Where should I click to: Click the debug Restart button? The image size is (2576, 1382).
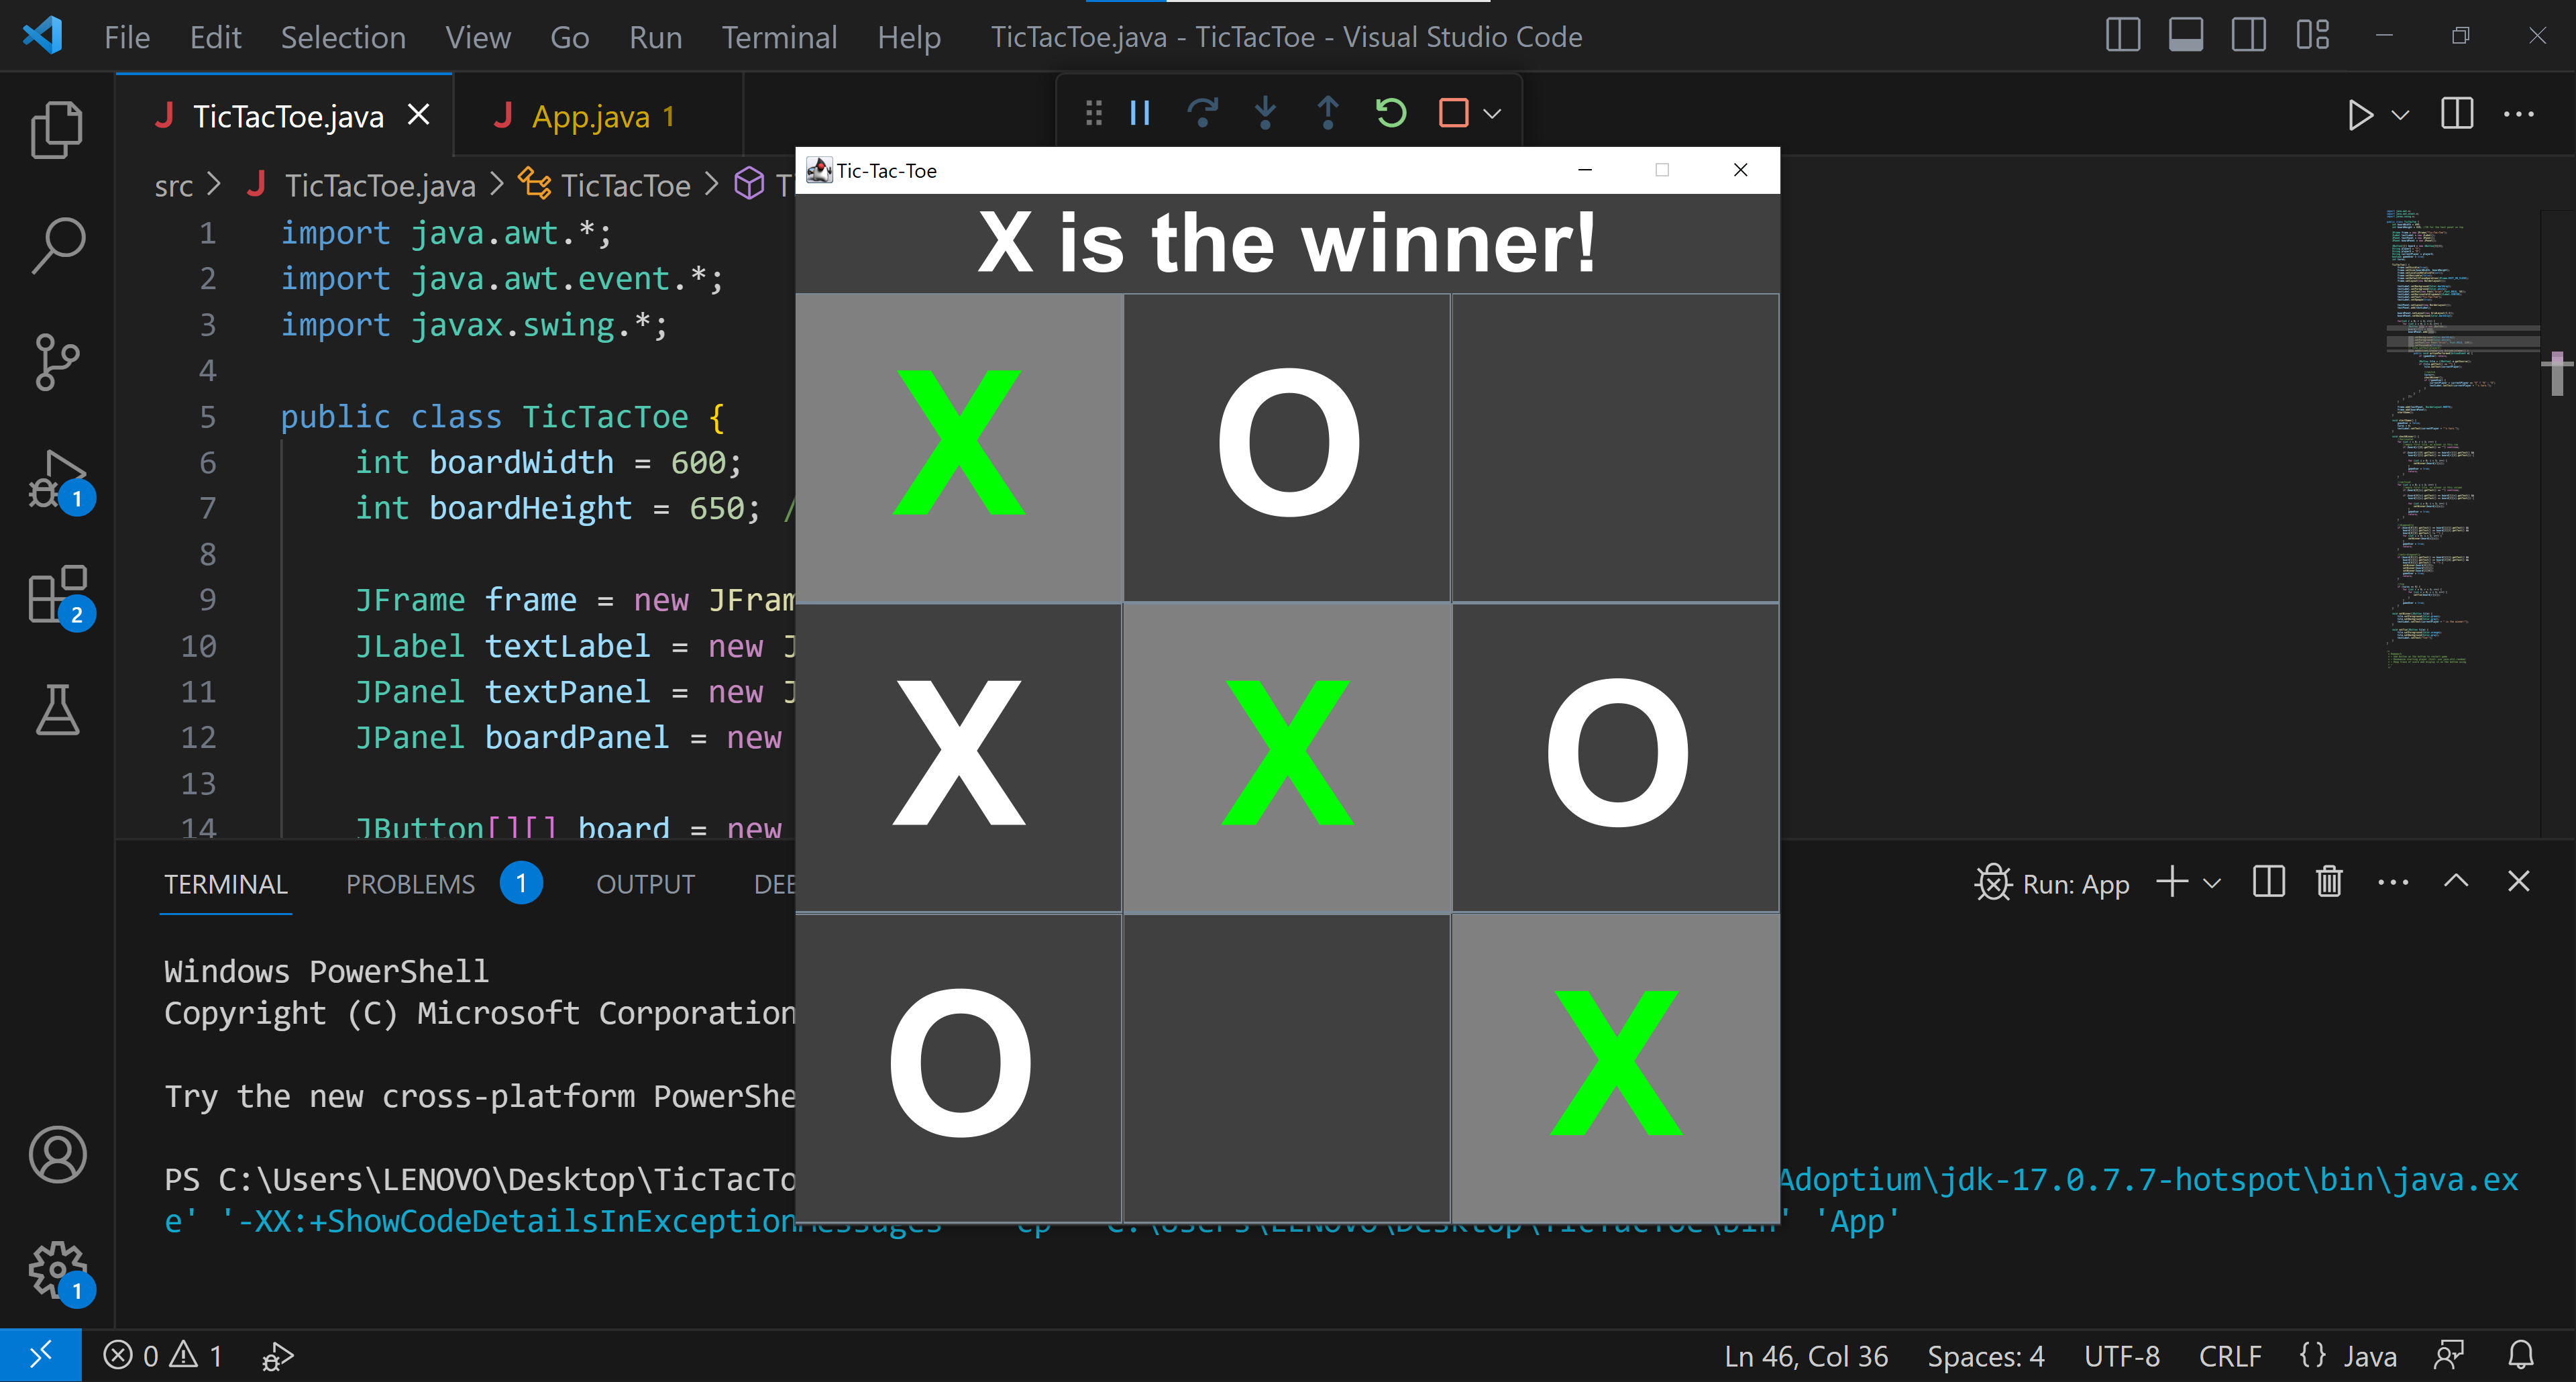(1391, 113)
